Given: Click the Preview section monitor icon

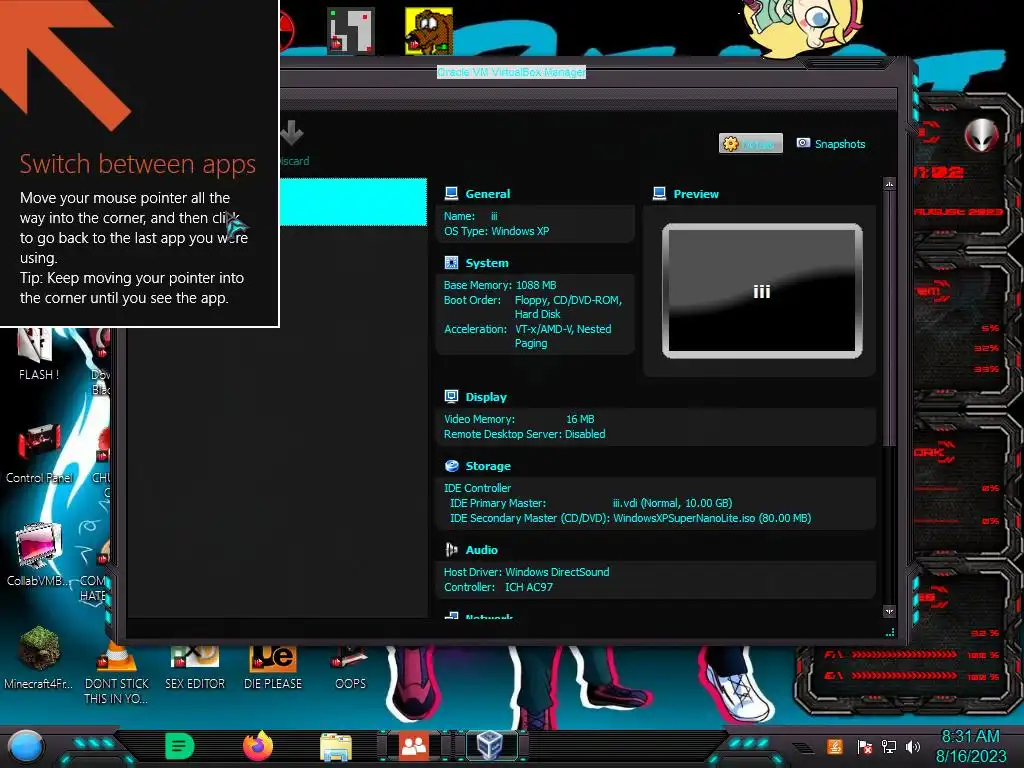Looking at the screenshot, I should click(660, 193).
